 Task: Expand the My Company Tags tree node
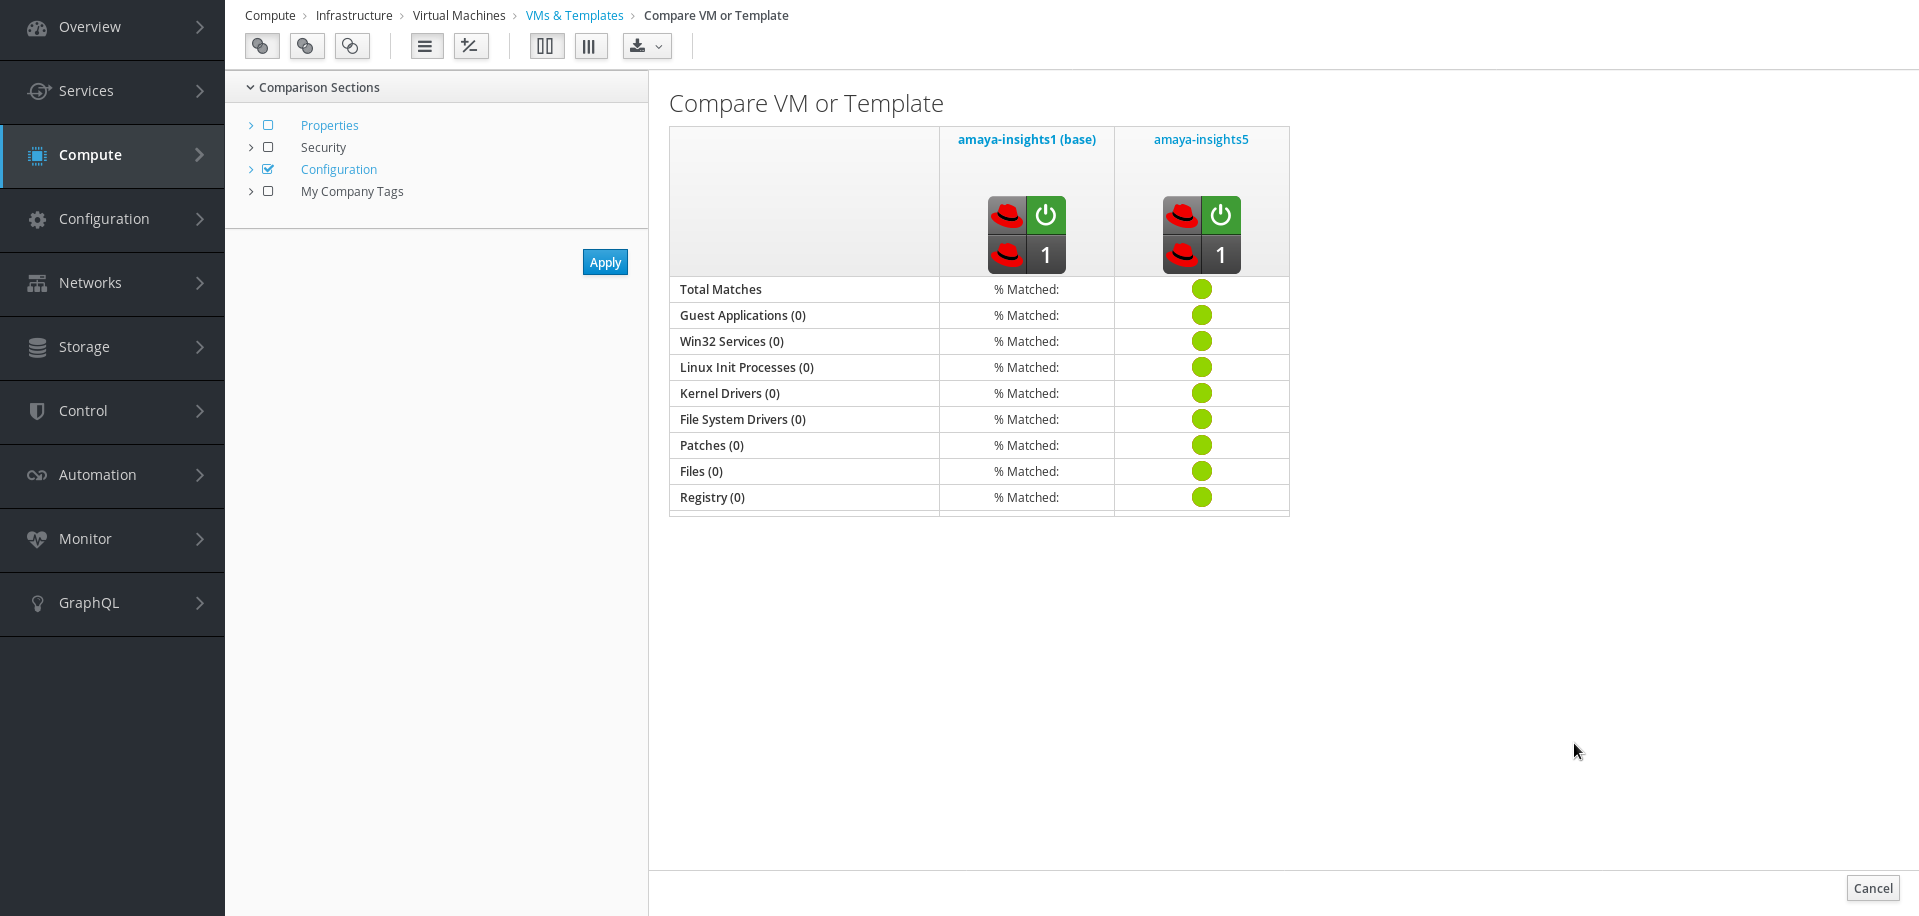(251, 192)
